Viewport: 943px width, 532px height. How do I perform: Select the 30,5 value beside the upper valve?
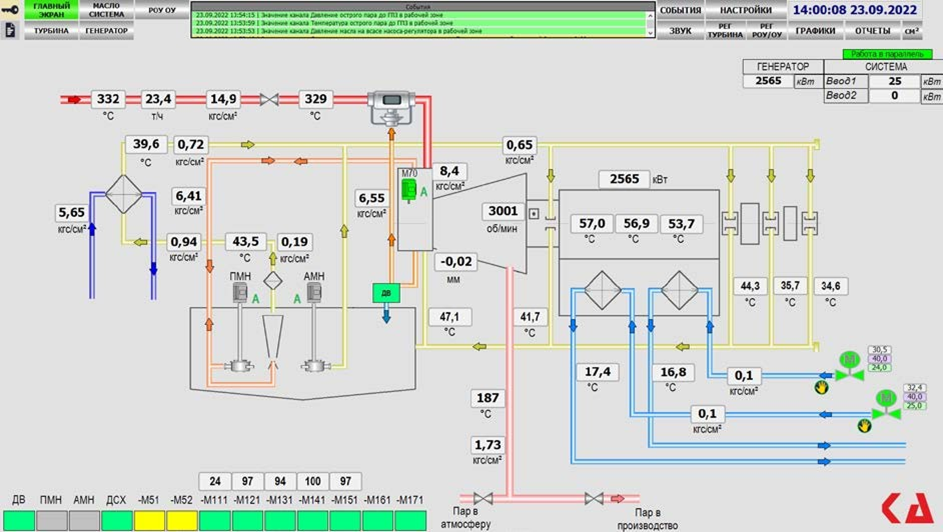879,350
